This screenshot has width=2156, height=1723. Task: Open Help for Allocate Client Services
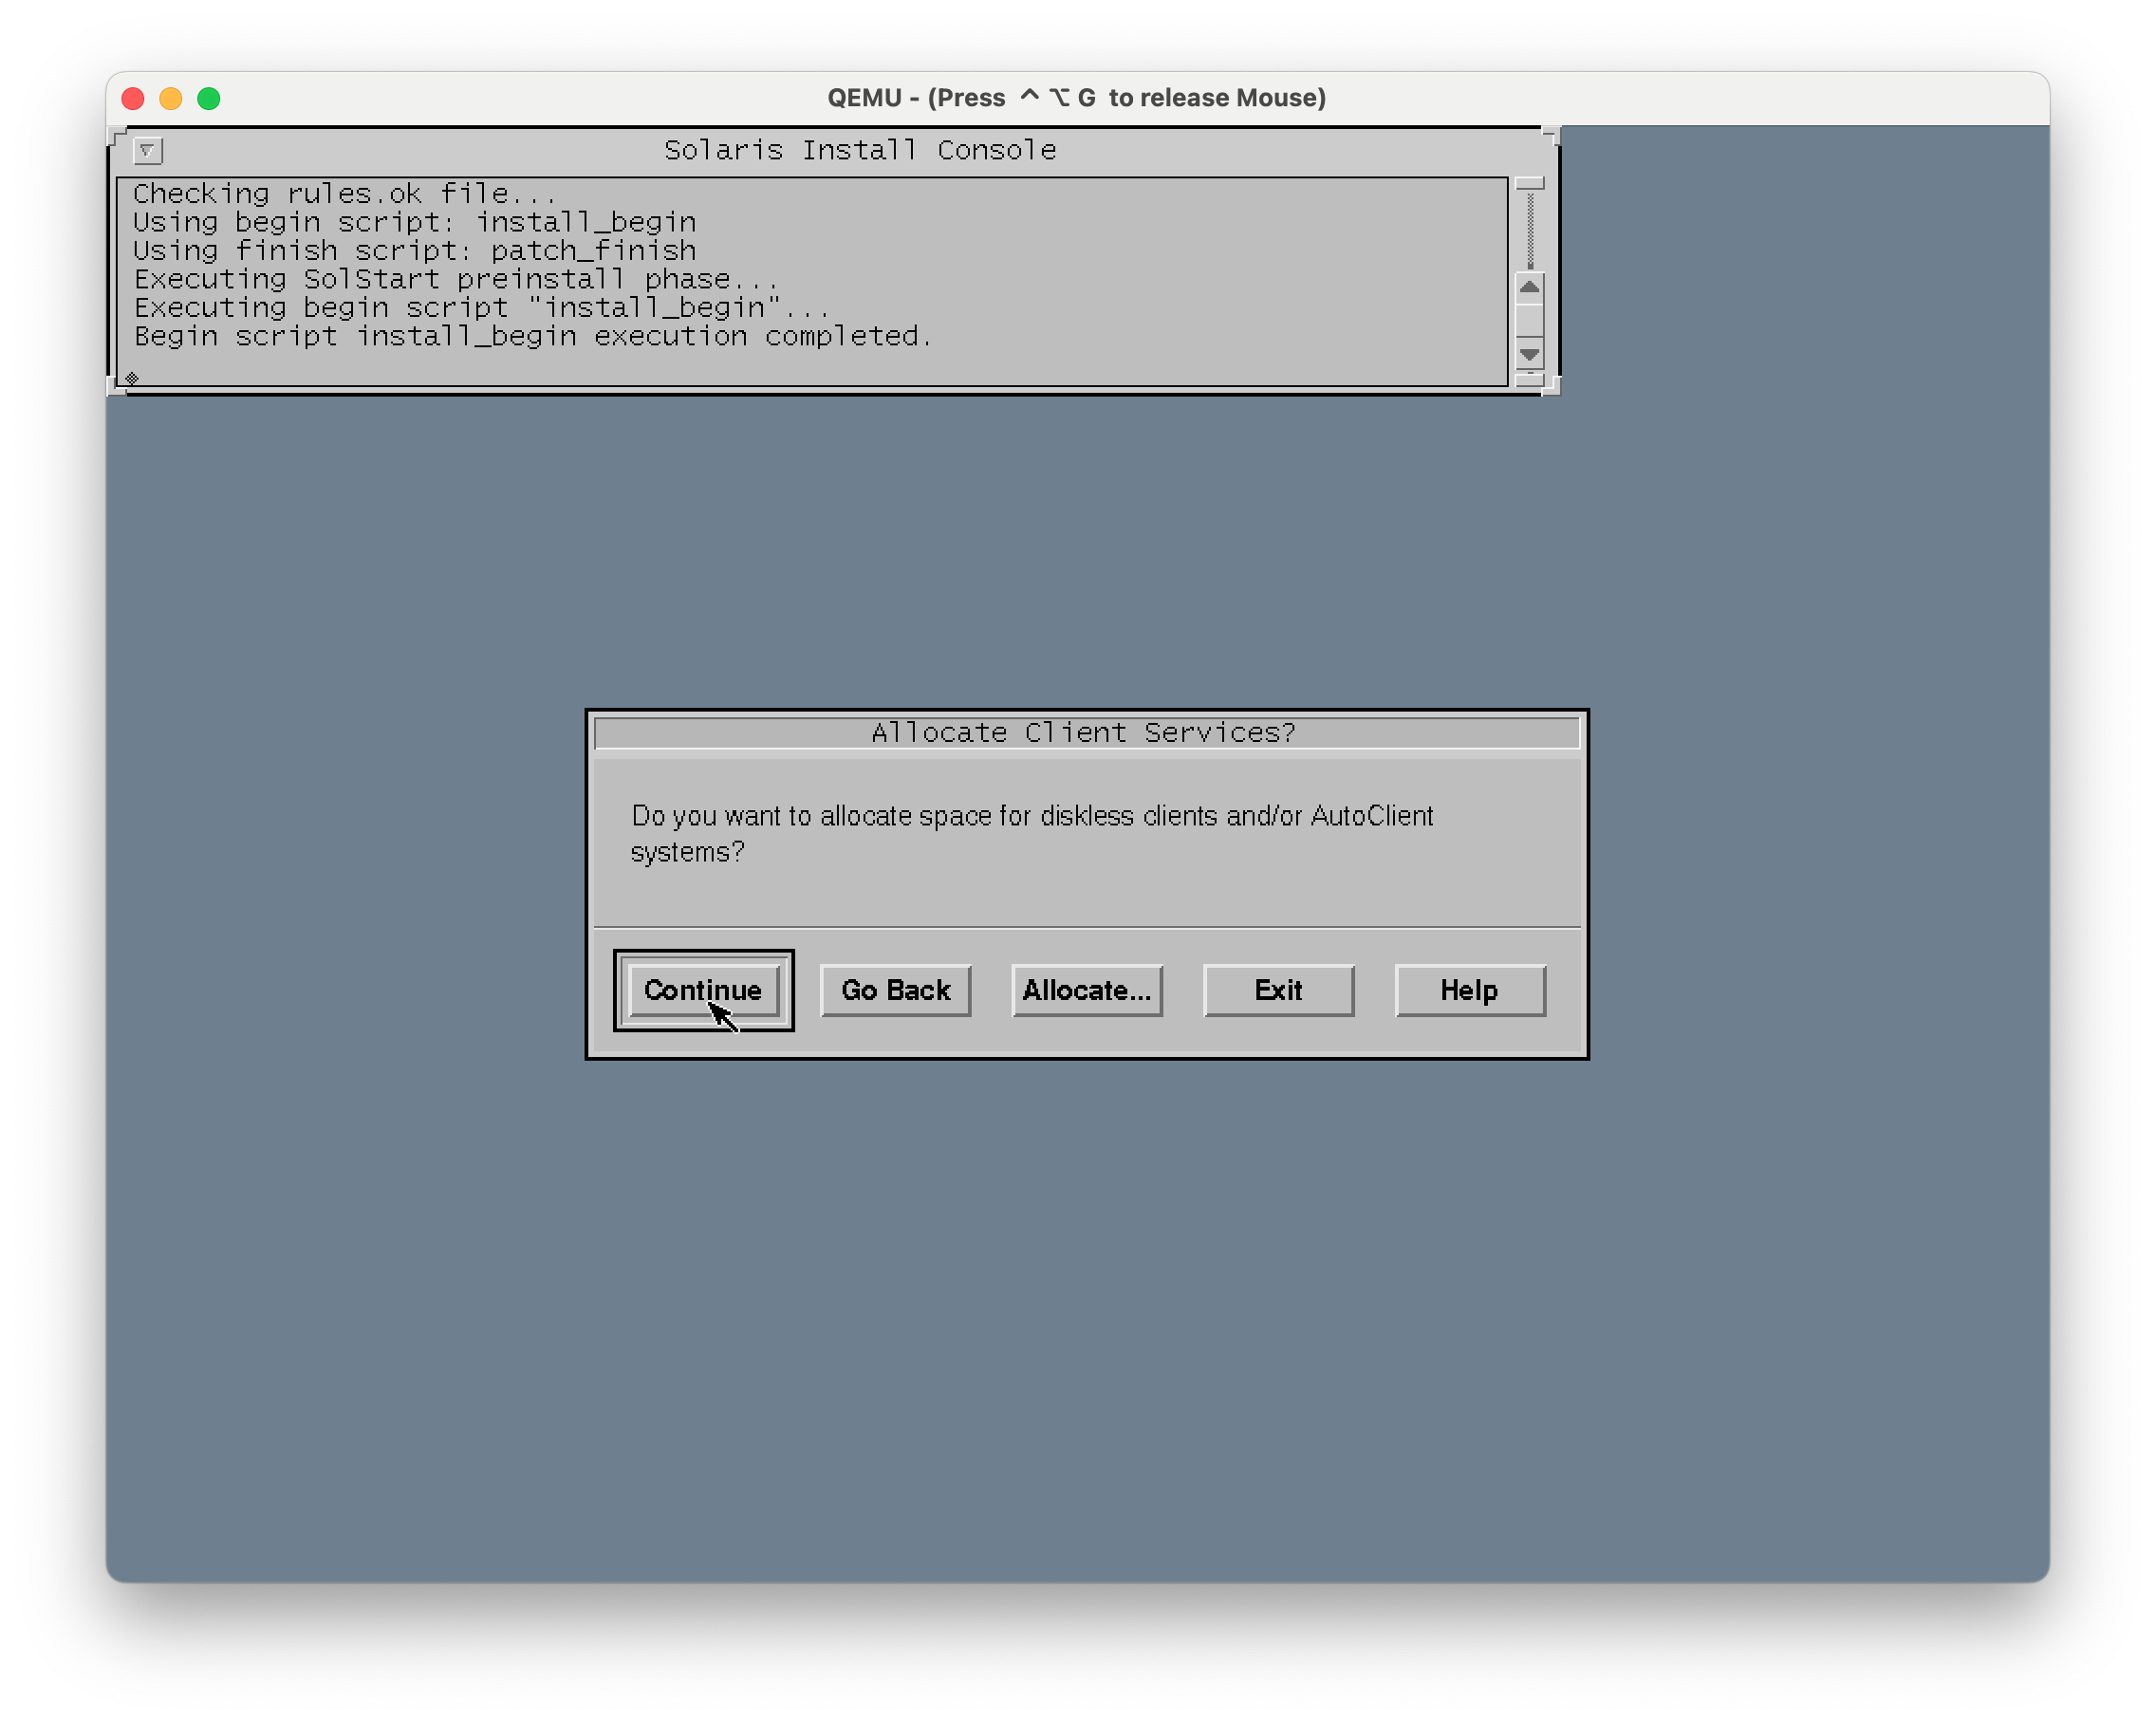pos(1469,990)
